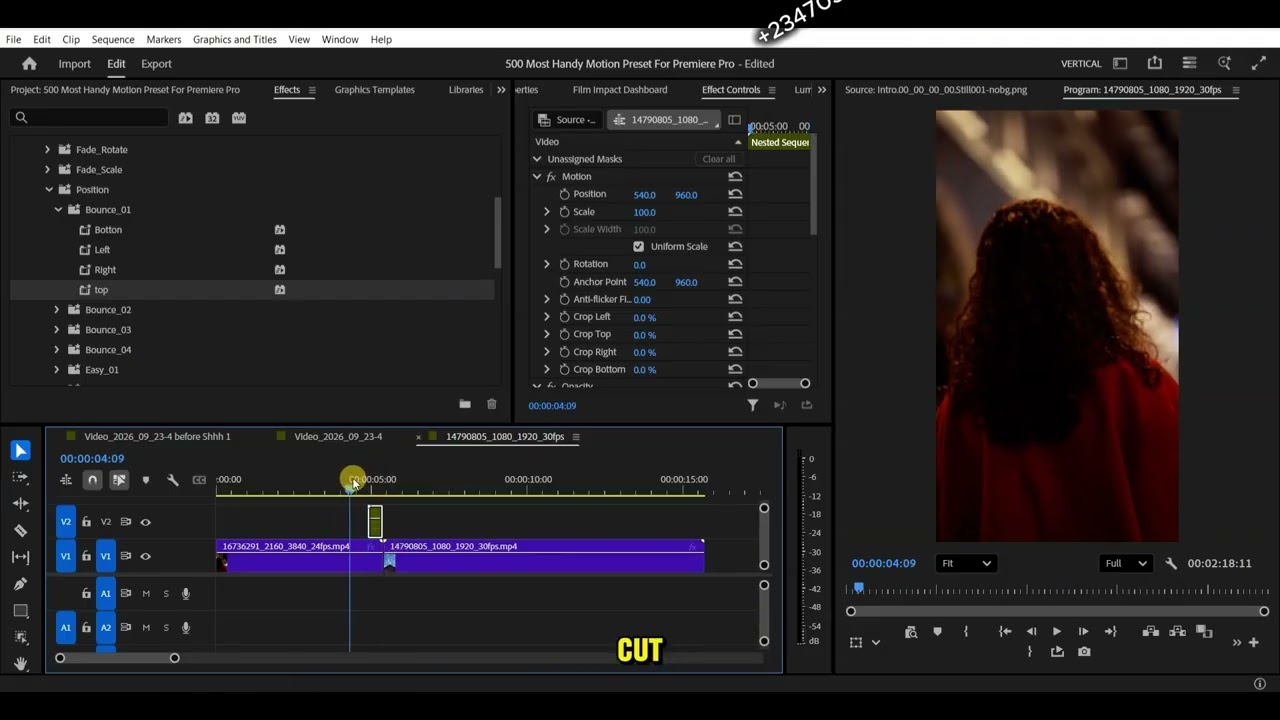Click the delete trash icon in Effects panel

tap(491, 404)
